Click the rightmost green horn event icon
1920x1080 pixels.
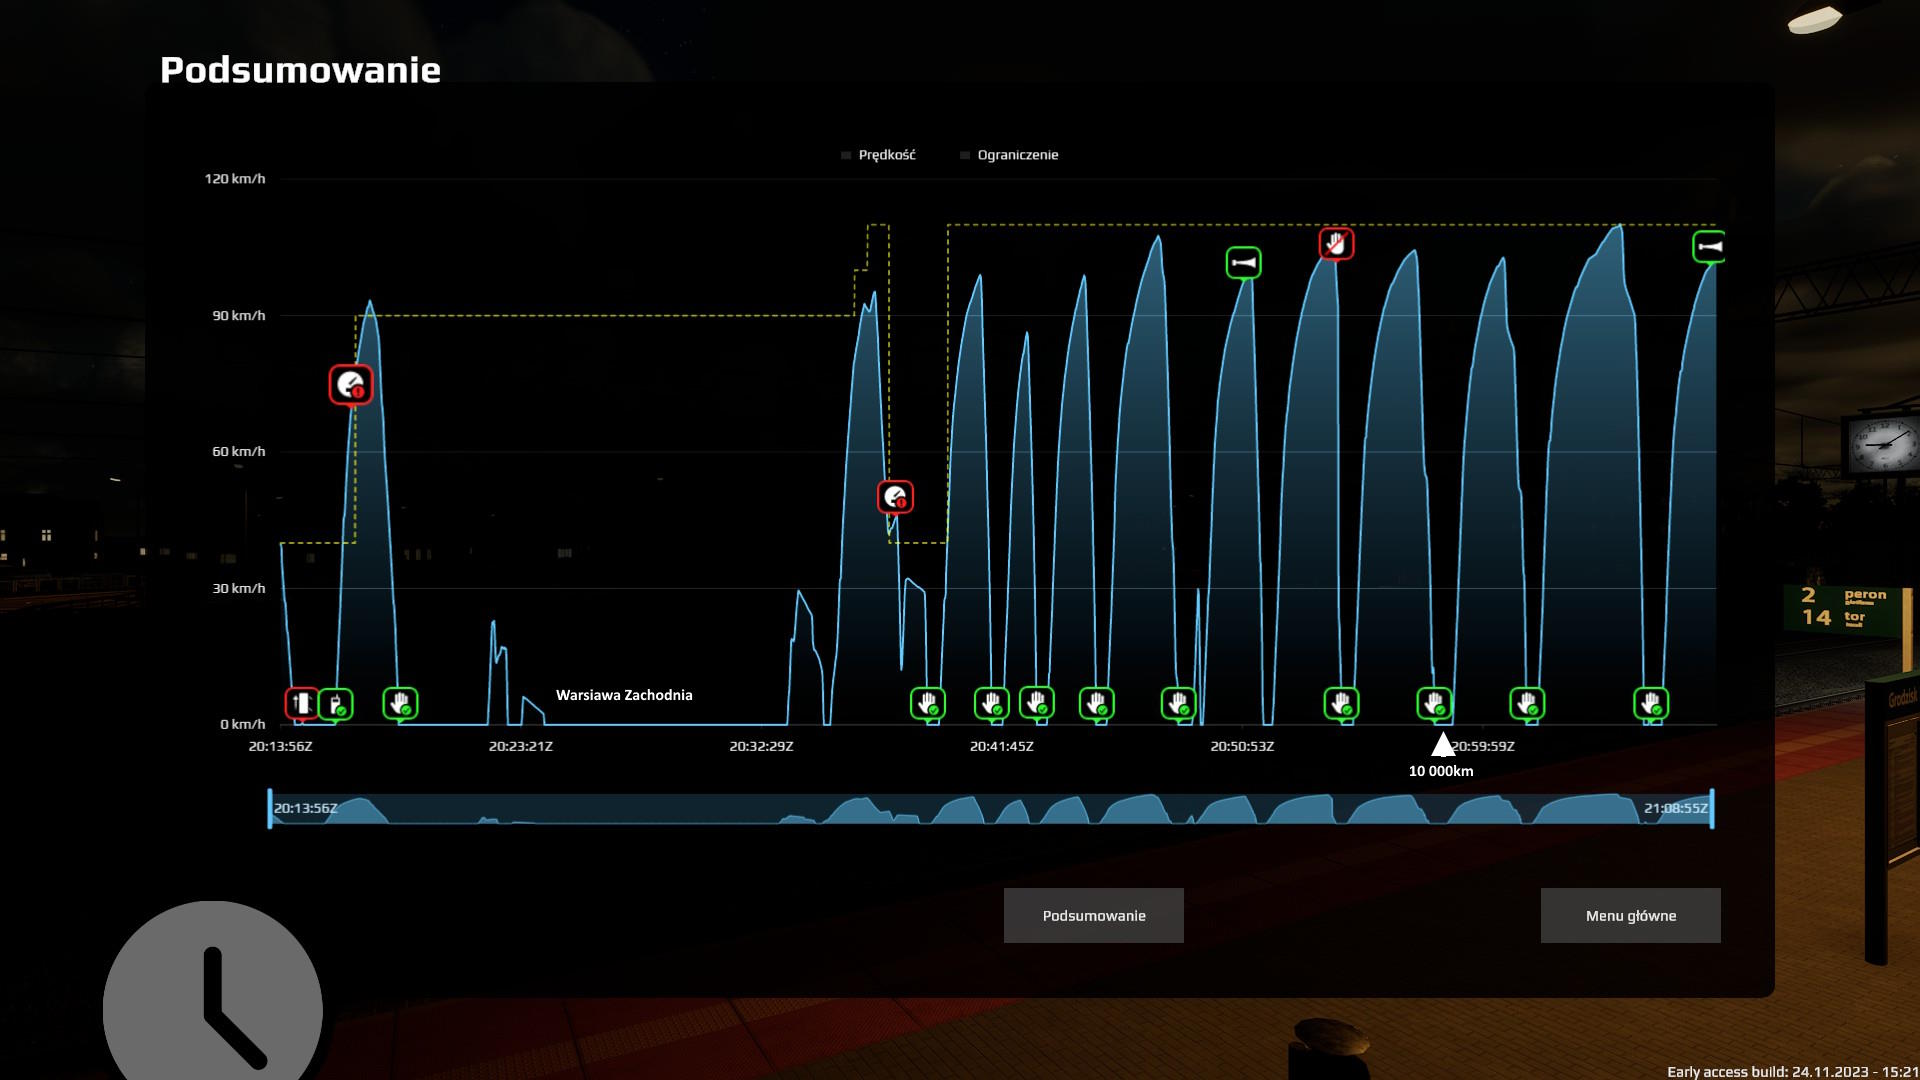click(x=1709, y=247)
